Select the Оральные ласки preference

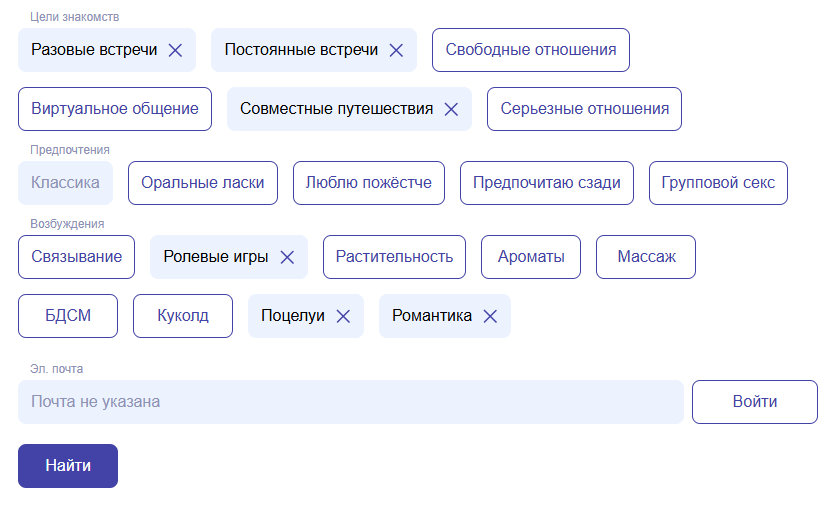pos(203,183)
